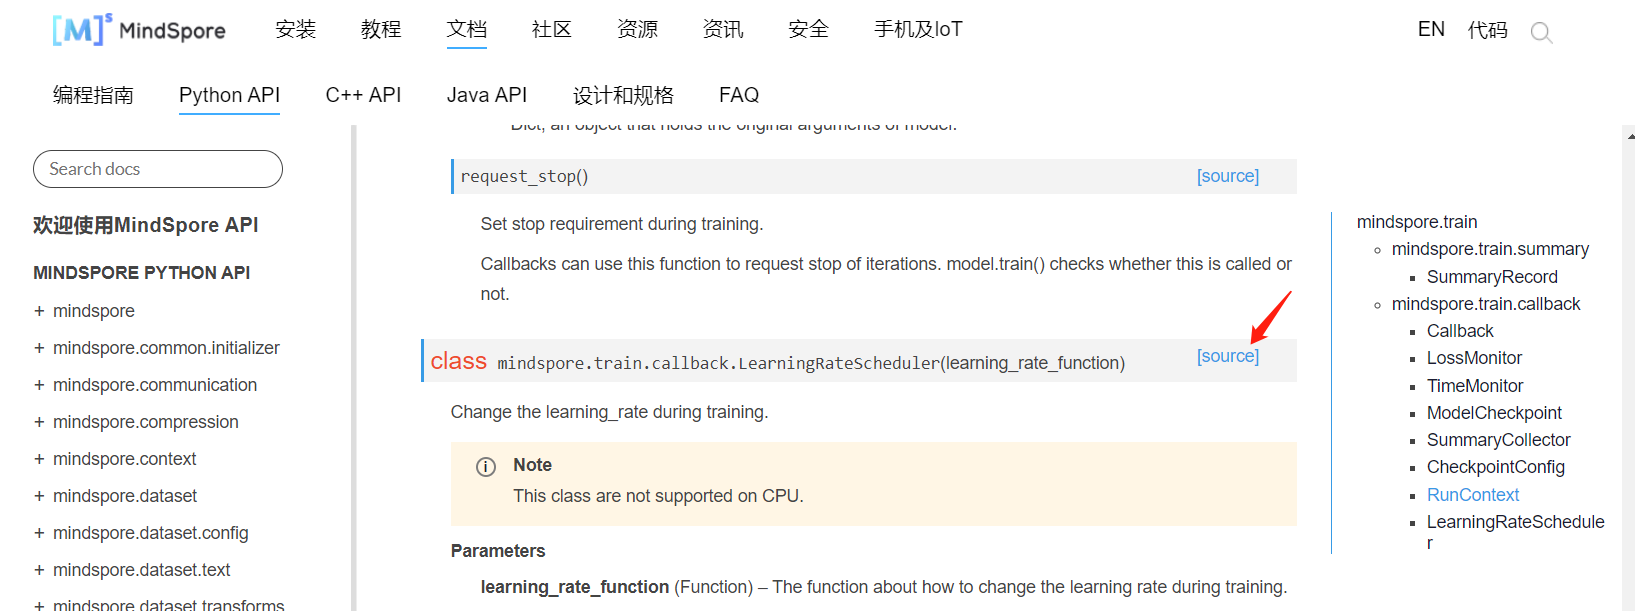
Task: View source of request_stop()
Action: [x=1227, y=176]
